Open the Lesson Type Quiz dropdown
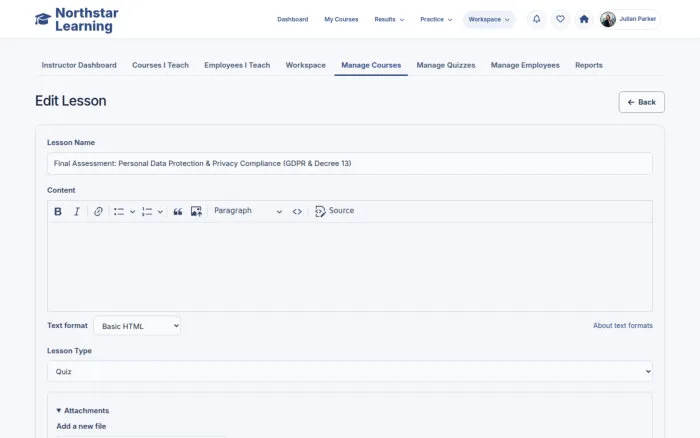The width and height of the screenshot is (700, 438). (350, 371)
